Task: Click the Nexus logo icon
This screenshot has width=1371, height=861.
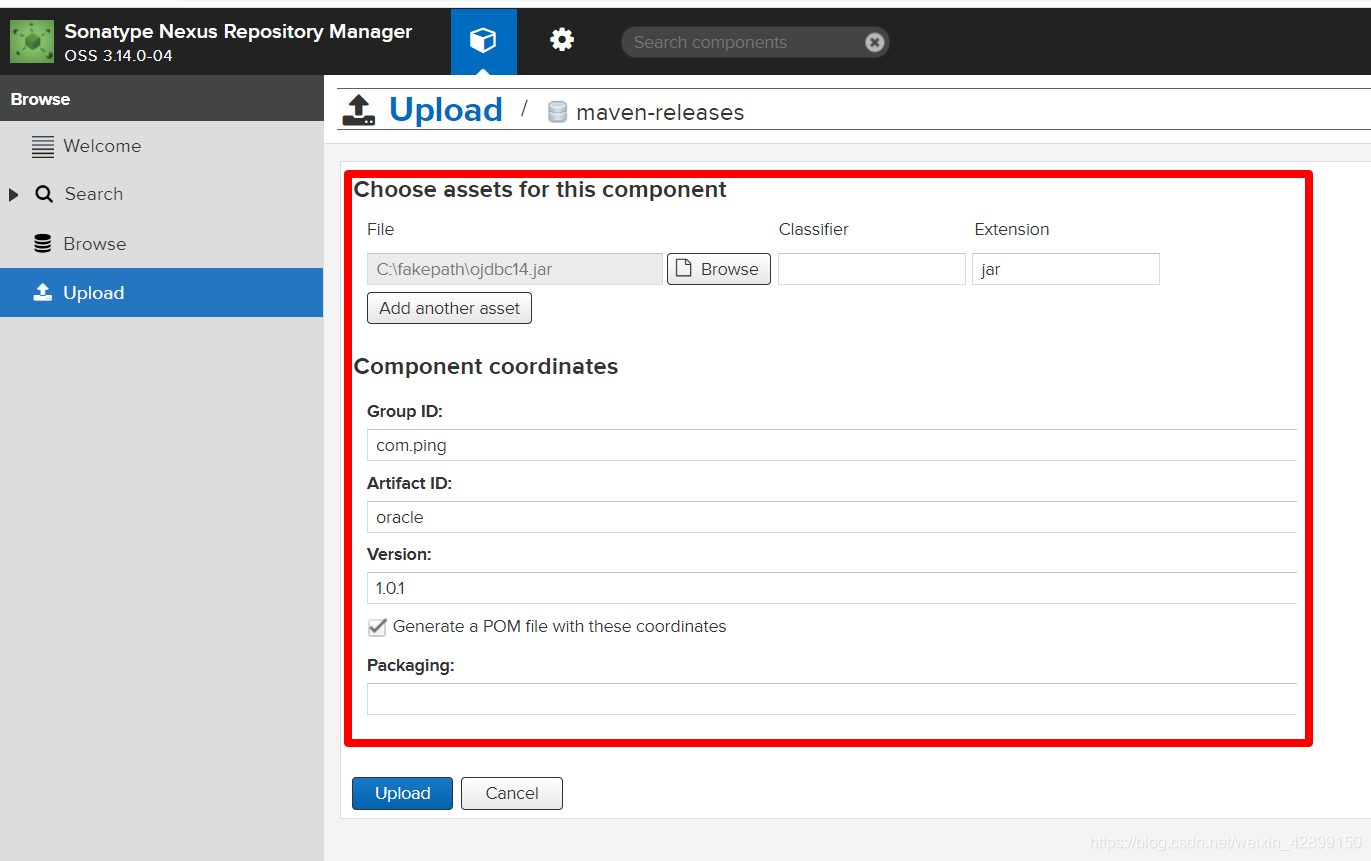Action: (32, 41)
